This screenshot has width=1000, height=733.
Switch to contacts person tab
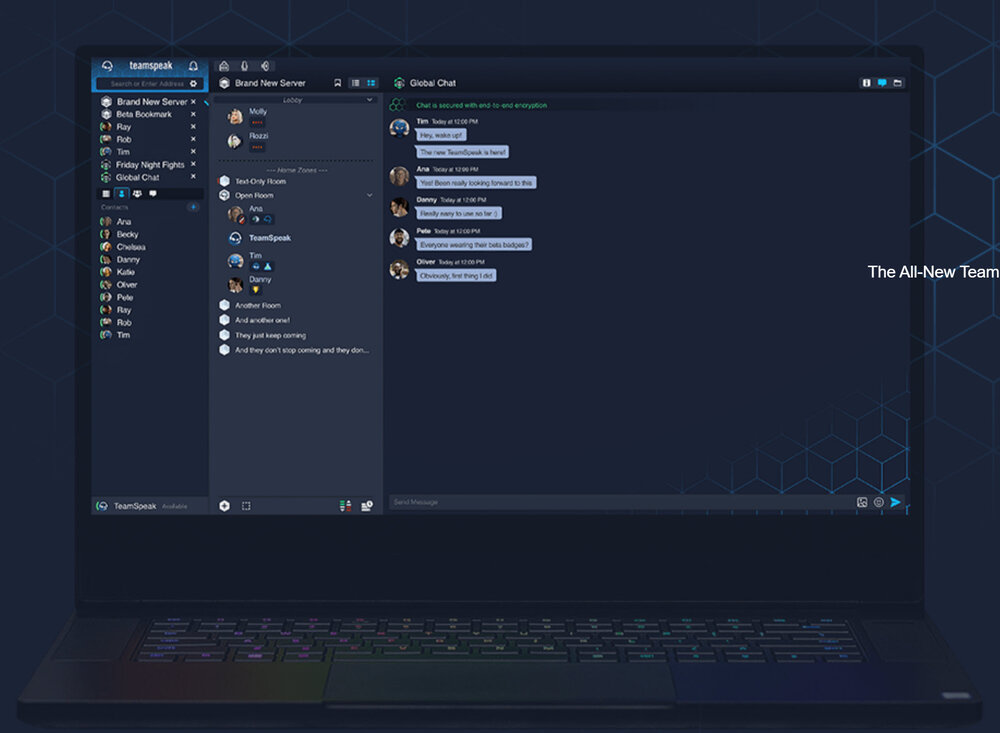121,193
